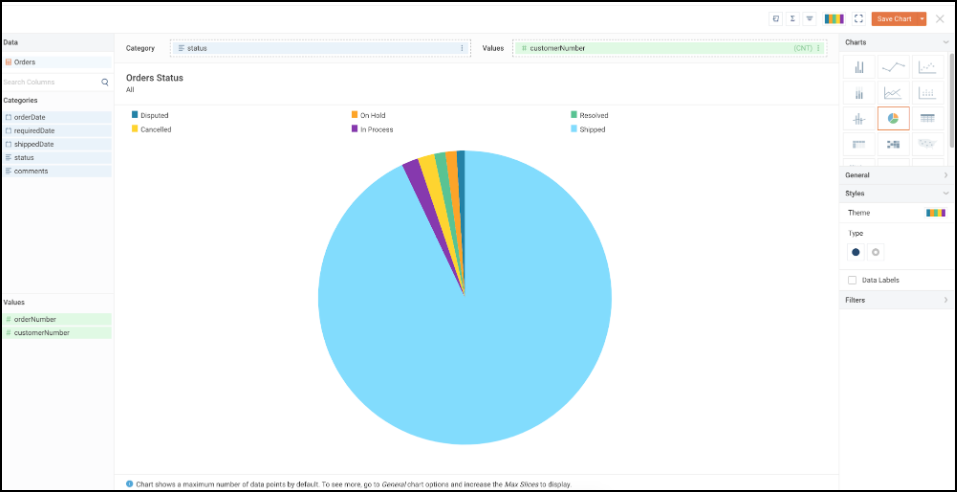
Task: Click the first toolbar icon left of sum
Action: tap(776, 19)
